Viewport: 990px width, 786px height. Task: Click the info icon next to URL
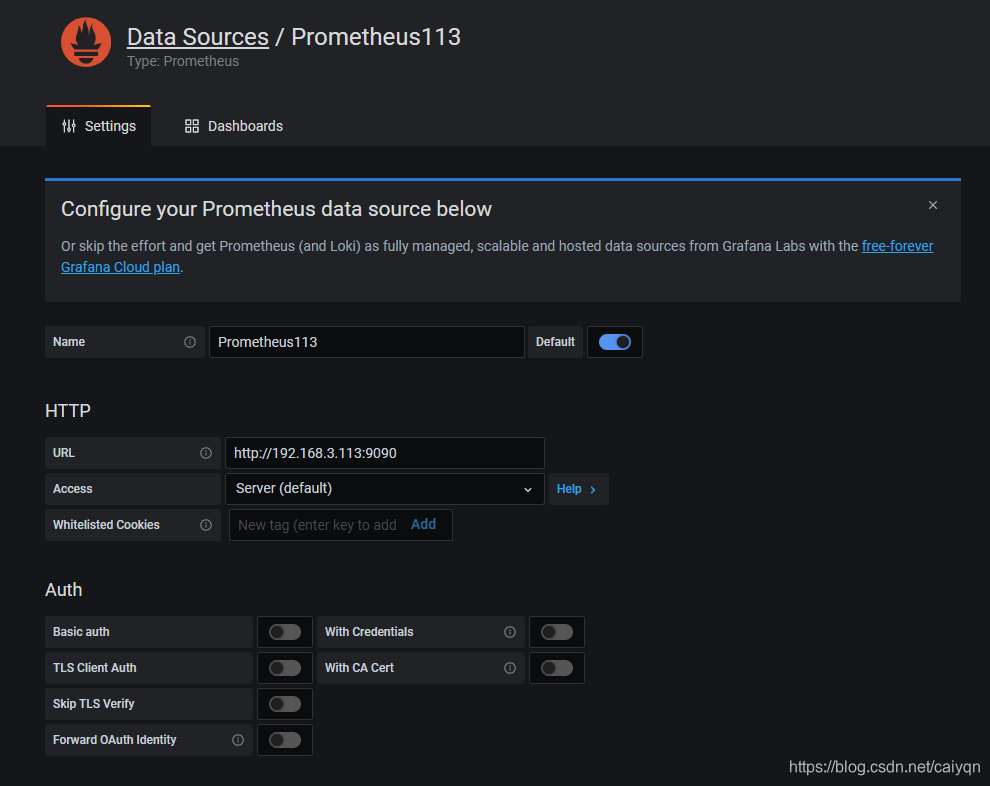coord(206,453)
